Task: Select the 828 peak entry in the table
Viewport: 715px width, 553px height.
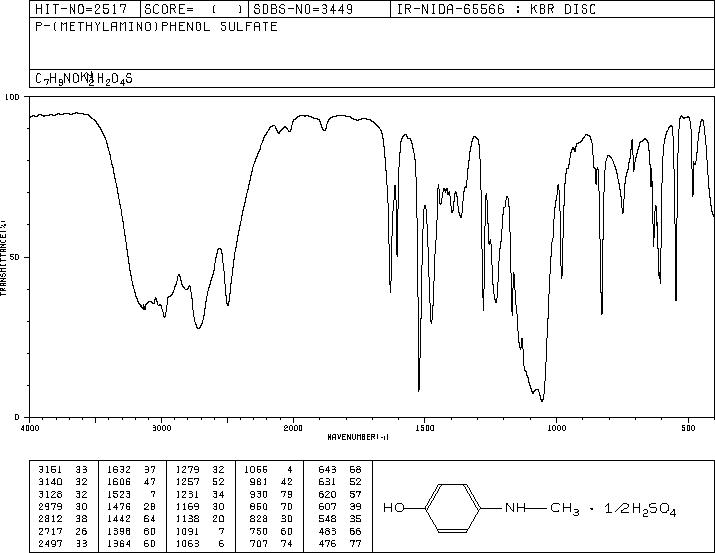Action: pyautogui.click(x=273, y=519)
